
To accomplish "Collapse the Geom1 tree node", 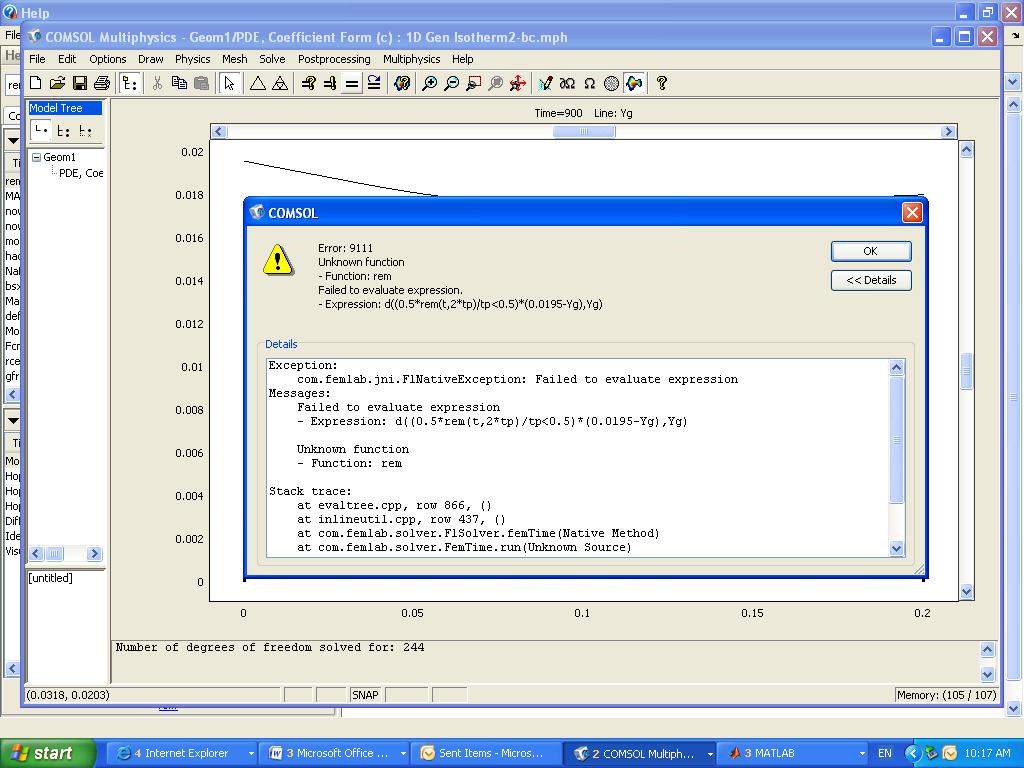I will 36,157.
